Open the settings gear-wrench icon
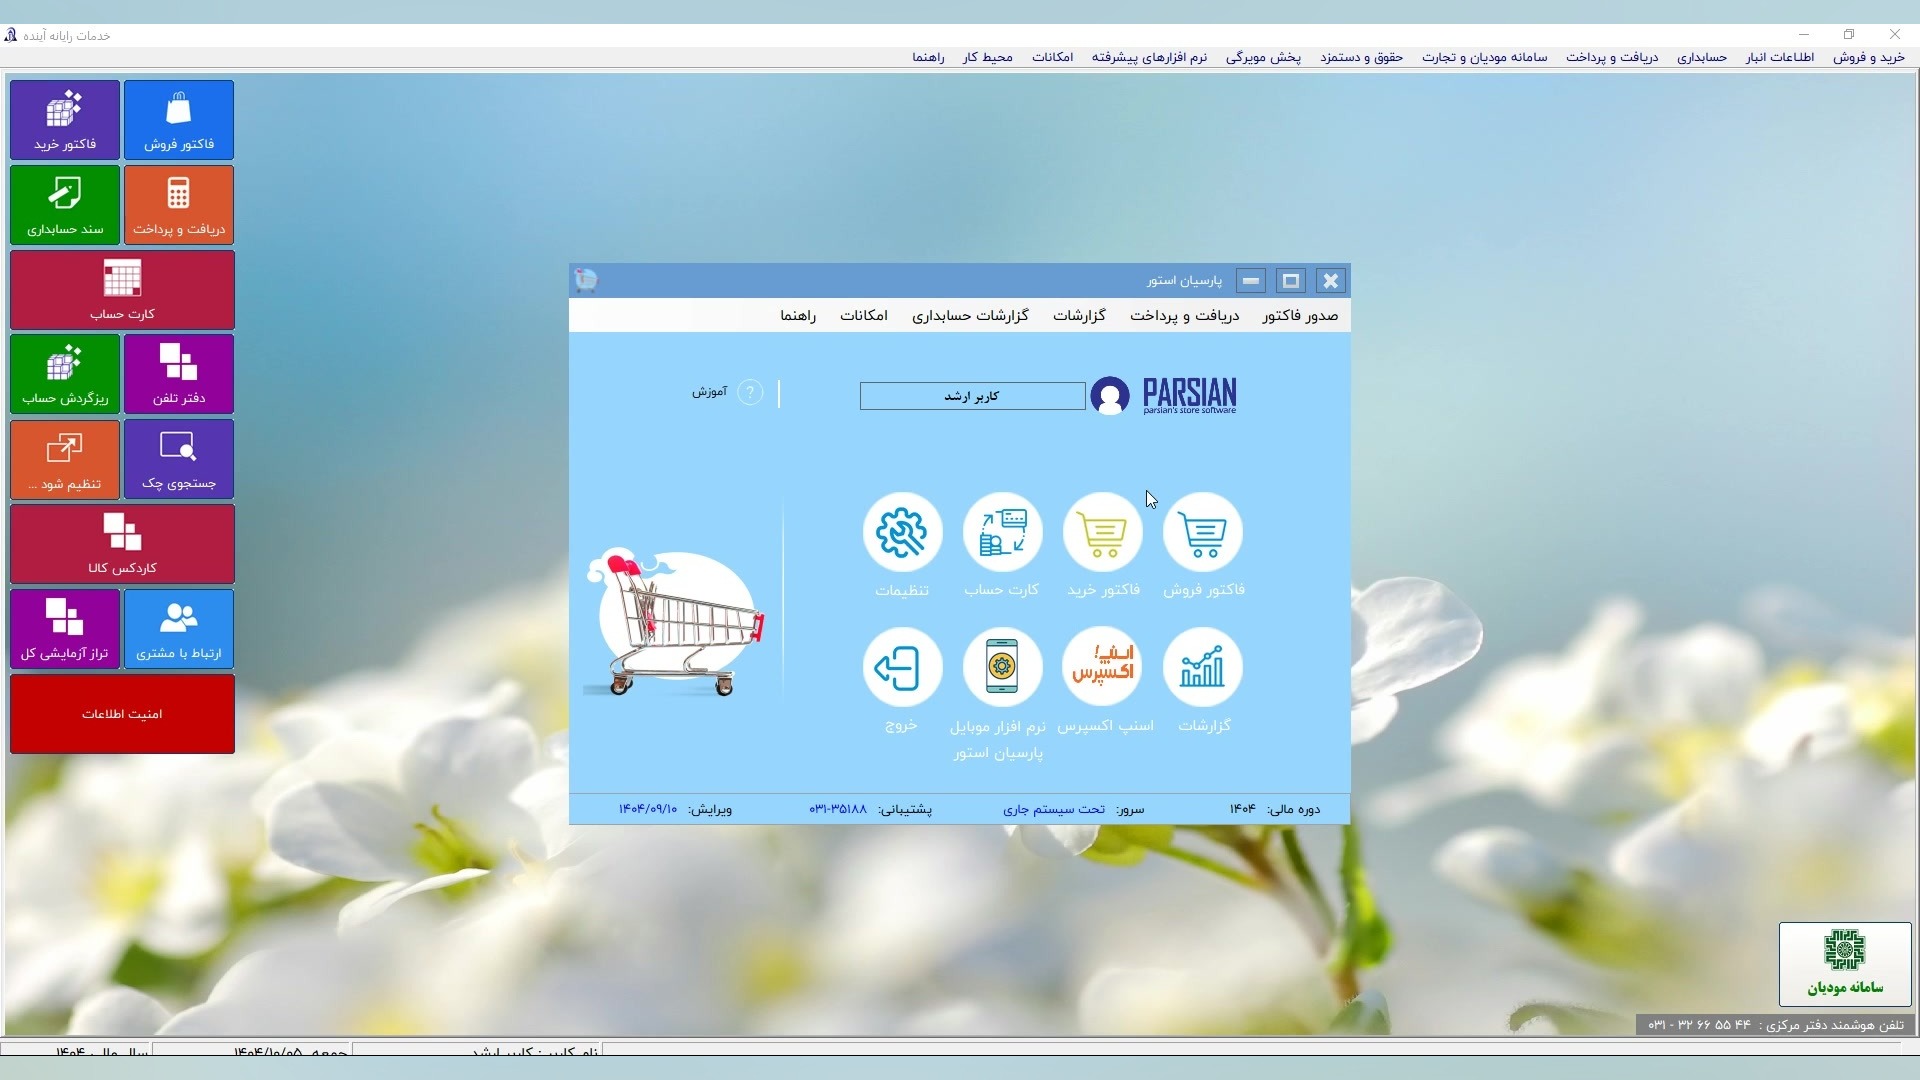The image size is (1920, 1080). tap(902, 533)
